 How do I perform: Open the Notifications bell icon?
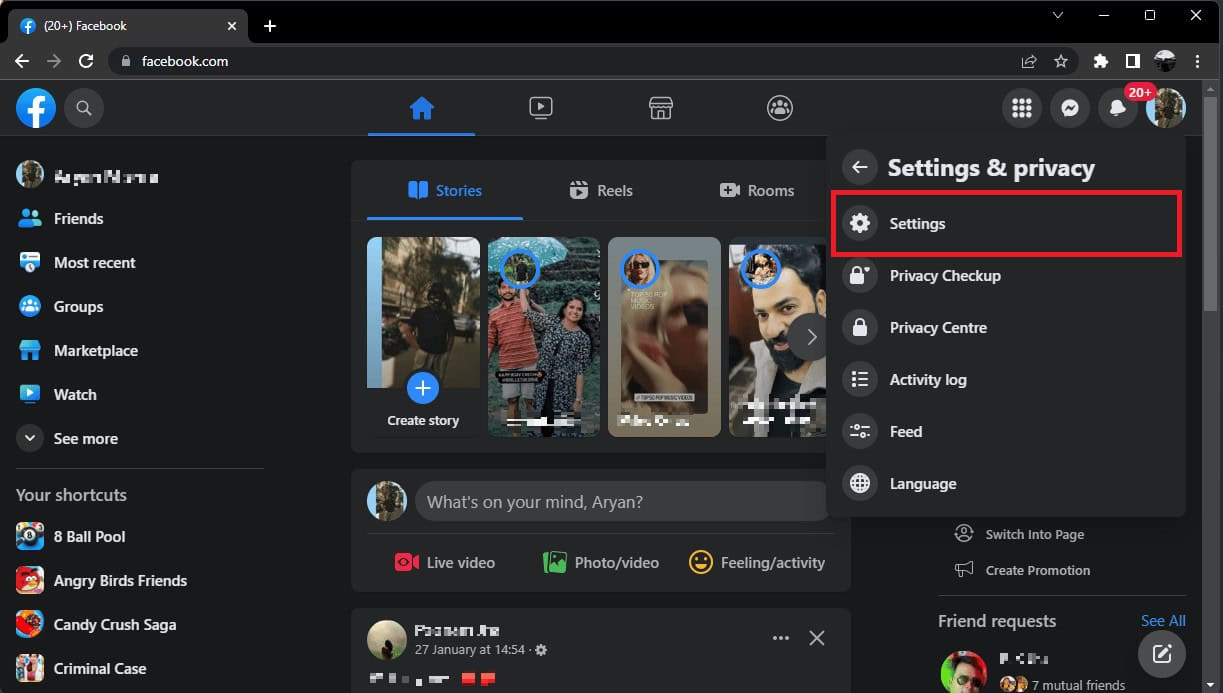click(x=1118, y=108)
